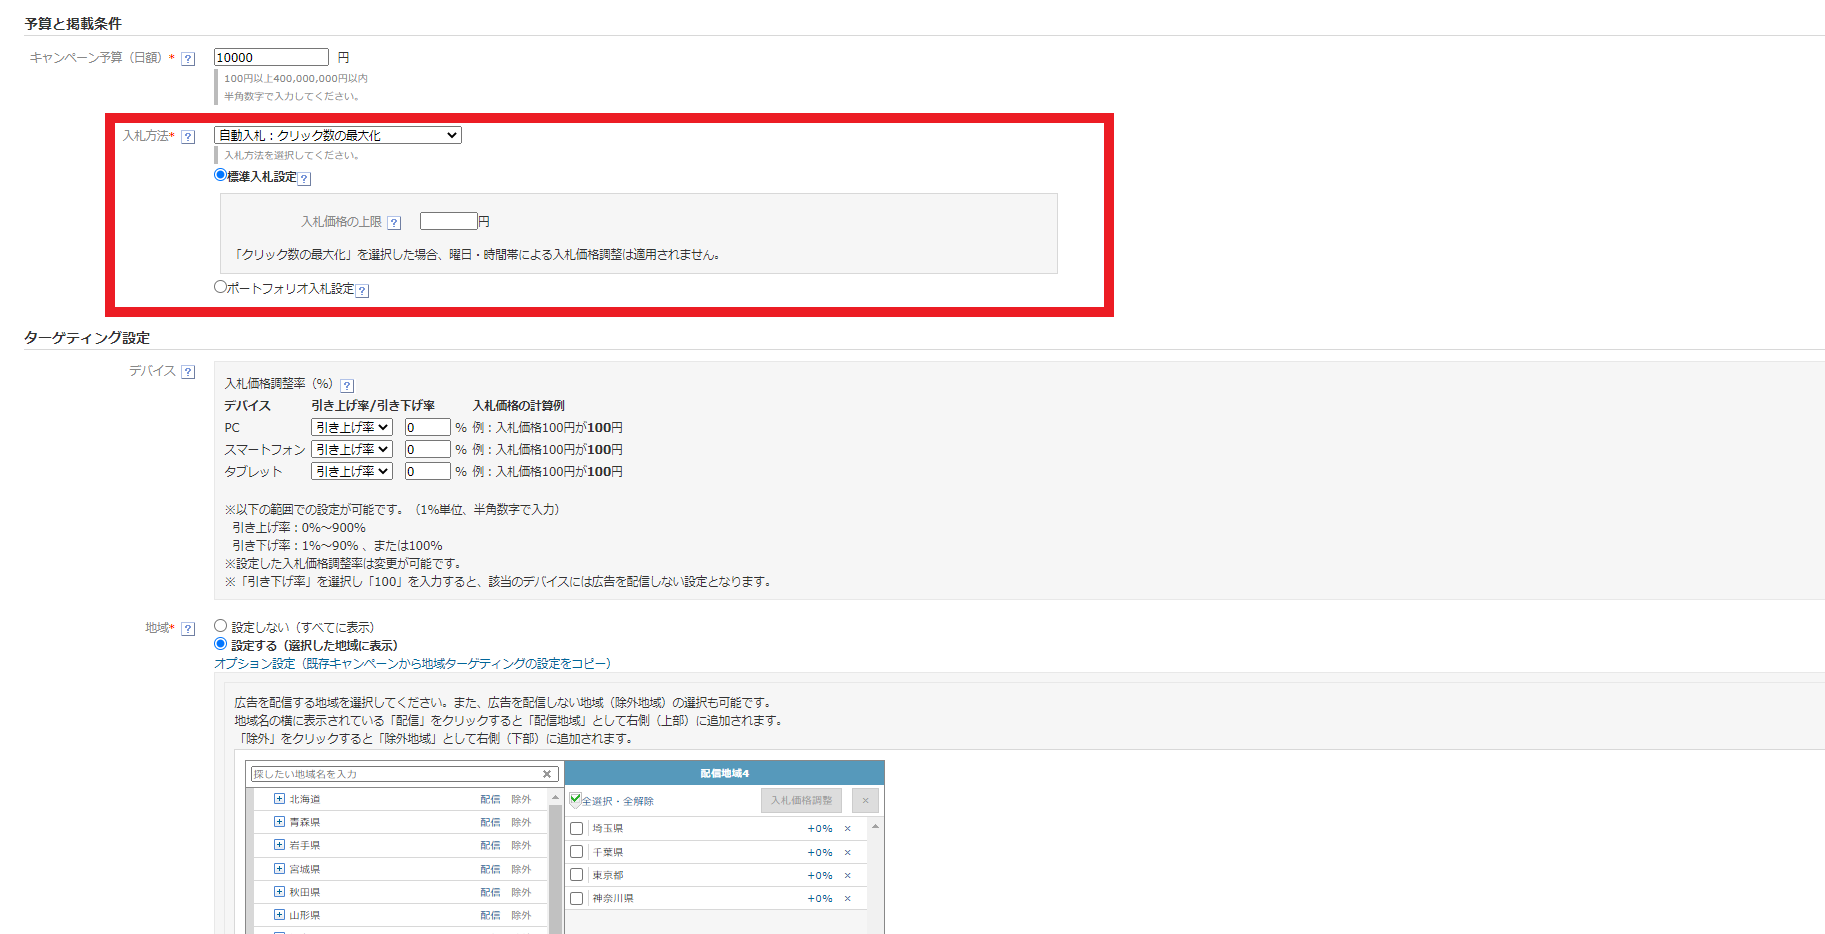Clear the region search box with X
This screenshot has height=934, width=1825.
(x=547, y=774)
